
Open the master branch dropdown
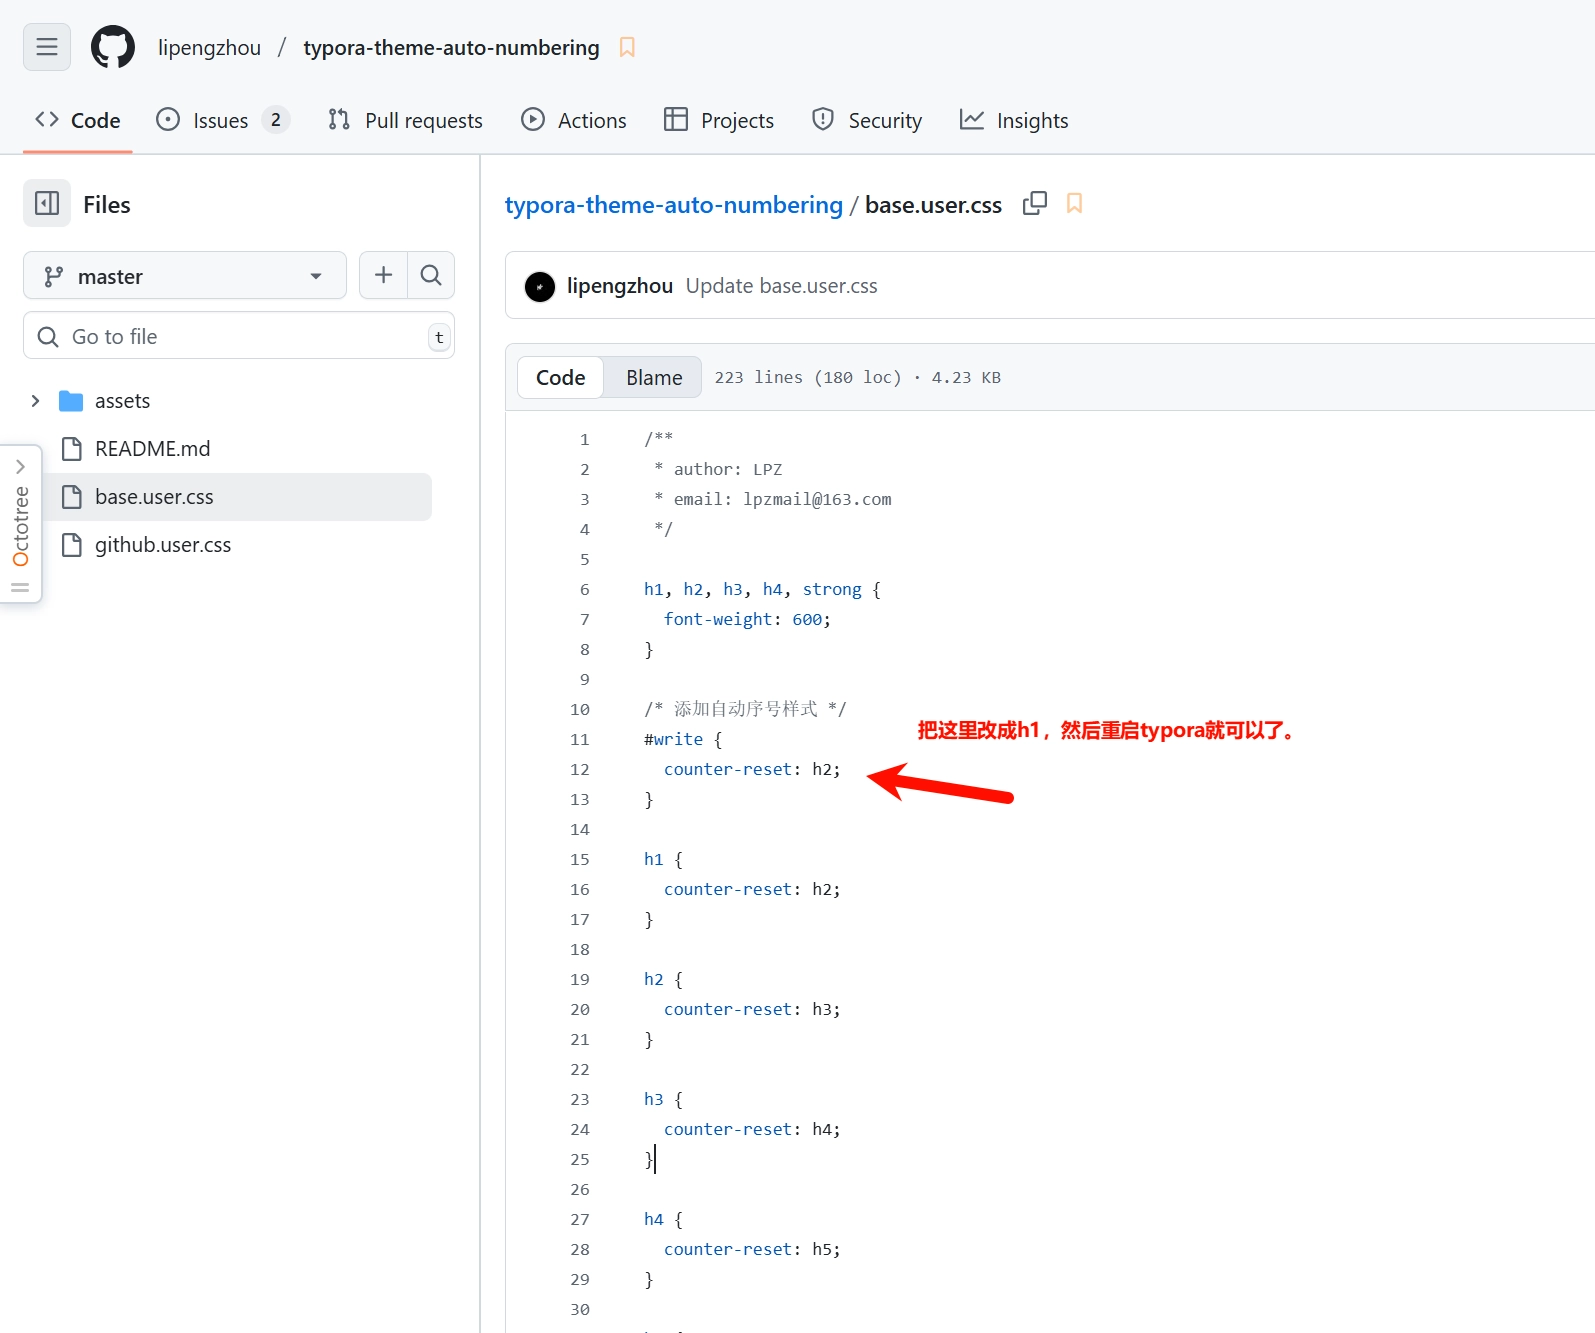185,275
